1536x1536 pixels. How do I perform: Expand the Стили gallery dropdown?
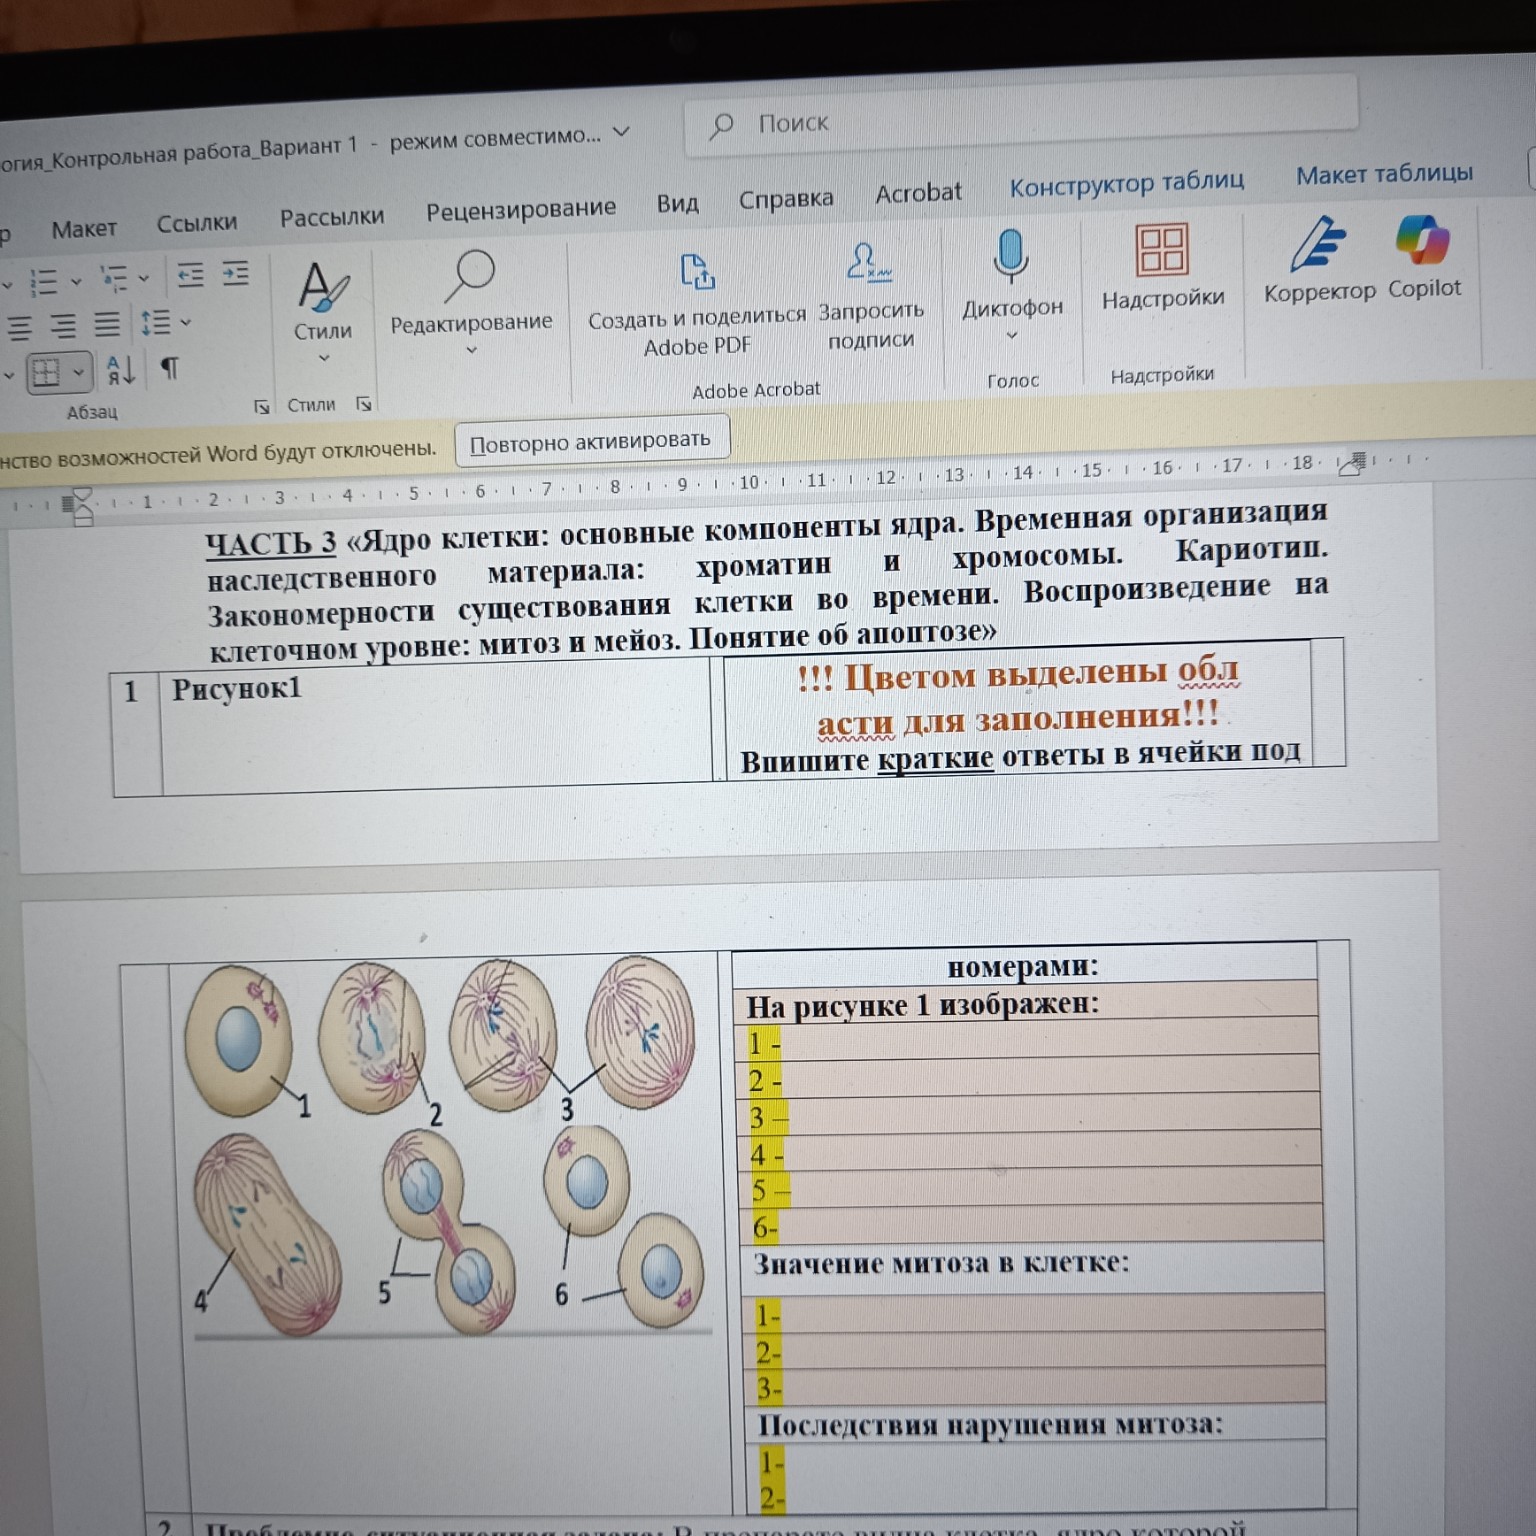323,358
